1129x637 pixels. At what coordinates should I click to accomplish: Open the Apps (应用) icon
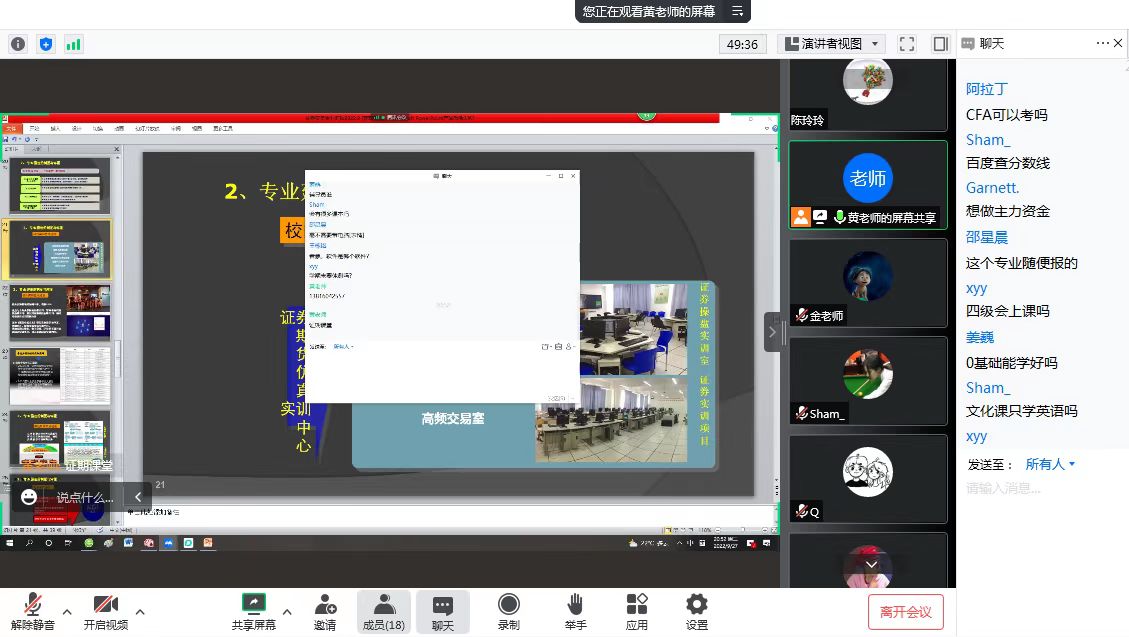click(x=637, y=611)
